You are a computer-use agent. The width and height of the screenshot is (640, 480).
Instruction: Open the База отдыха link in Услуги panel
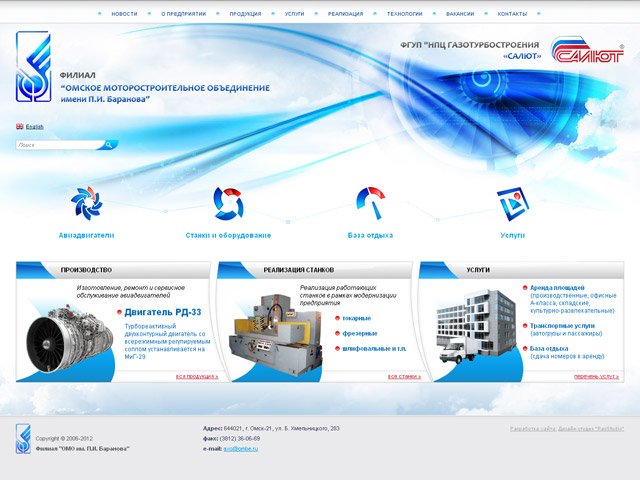click(x=549, y=349)
